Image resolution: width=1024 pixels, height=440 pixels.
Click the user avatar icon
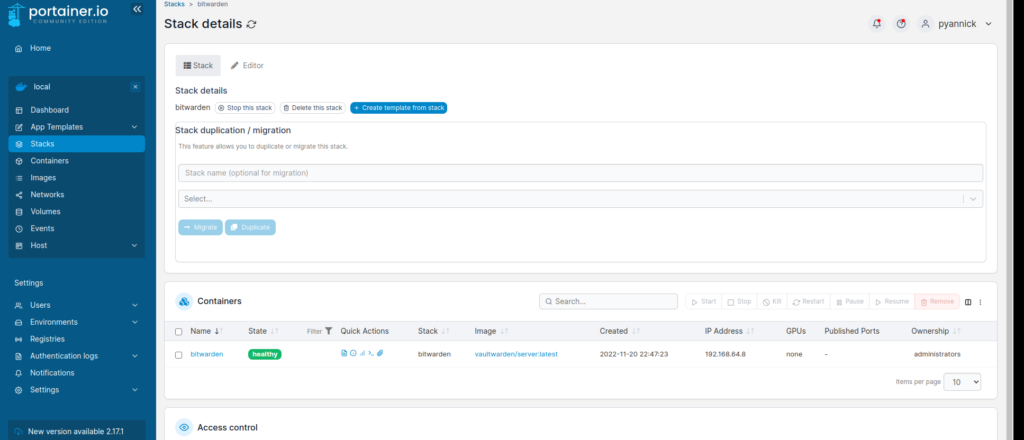925,24
